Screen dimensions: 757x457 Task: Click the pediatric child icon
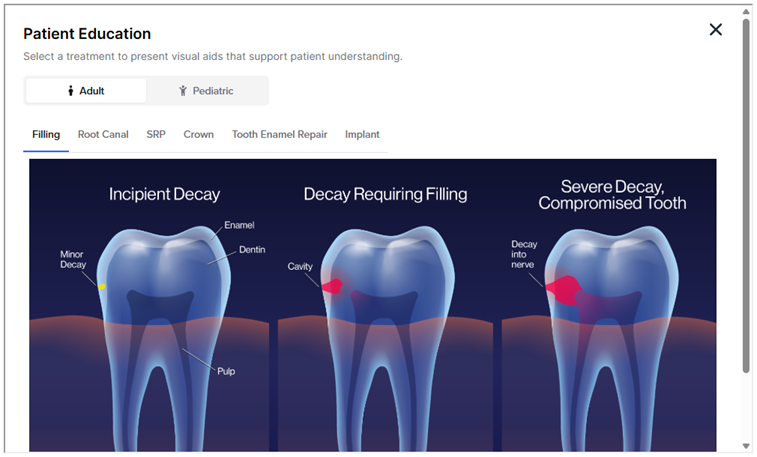(x=183, y=91)
